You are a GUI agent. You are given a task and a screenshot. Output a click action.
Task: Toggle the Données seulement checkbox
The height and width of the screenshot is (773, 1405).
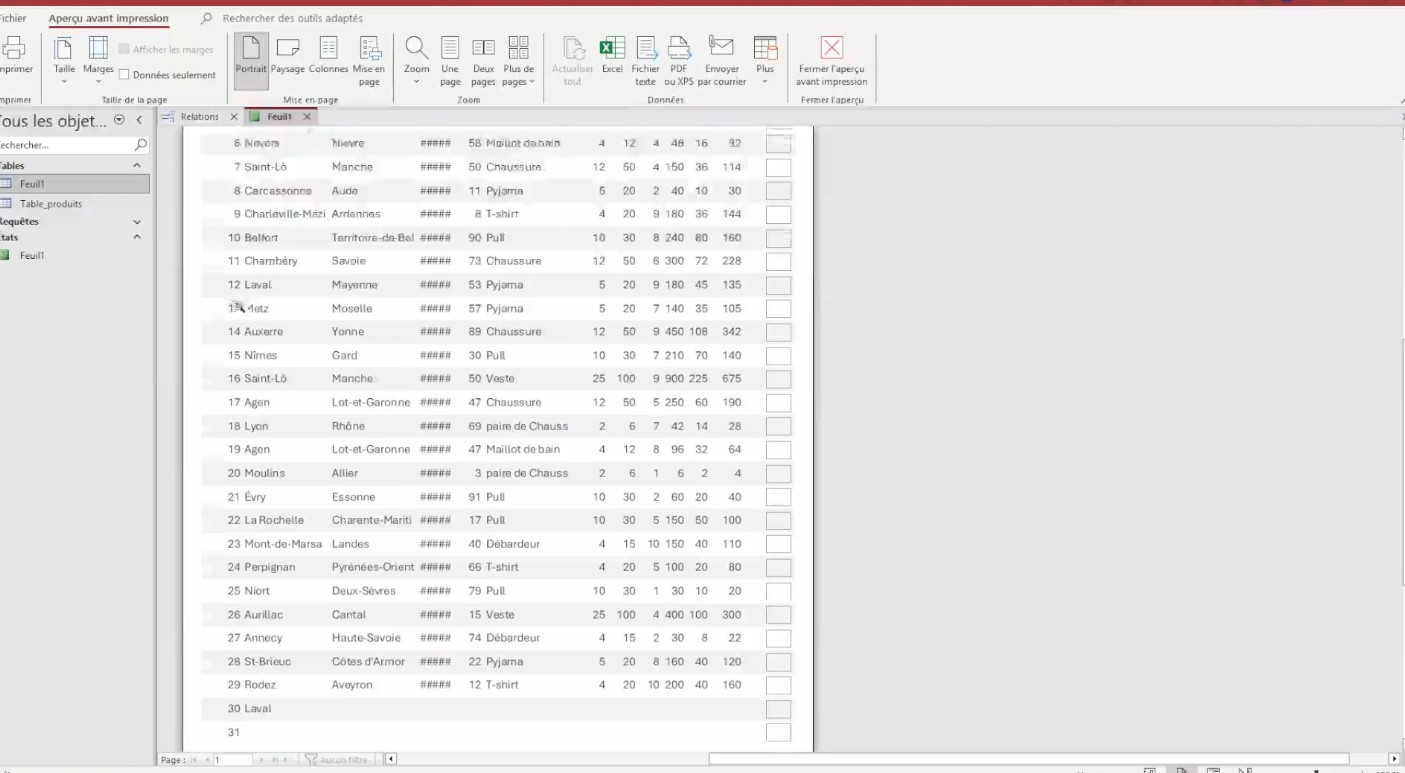click(124, 75)
